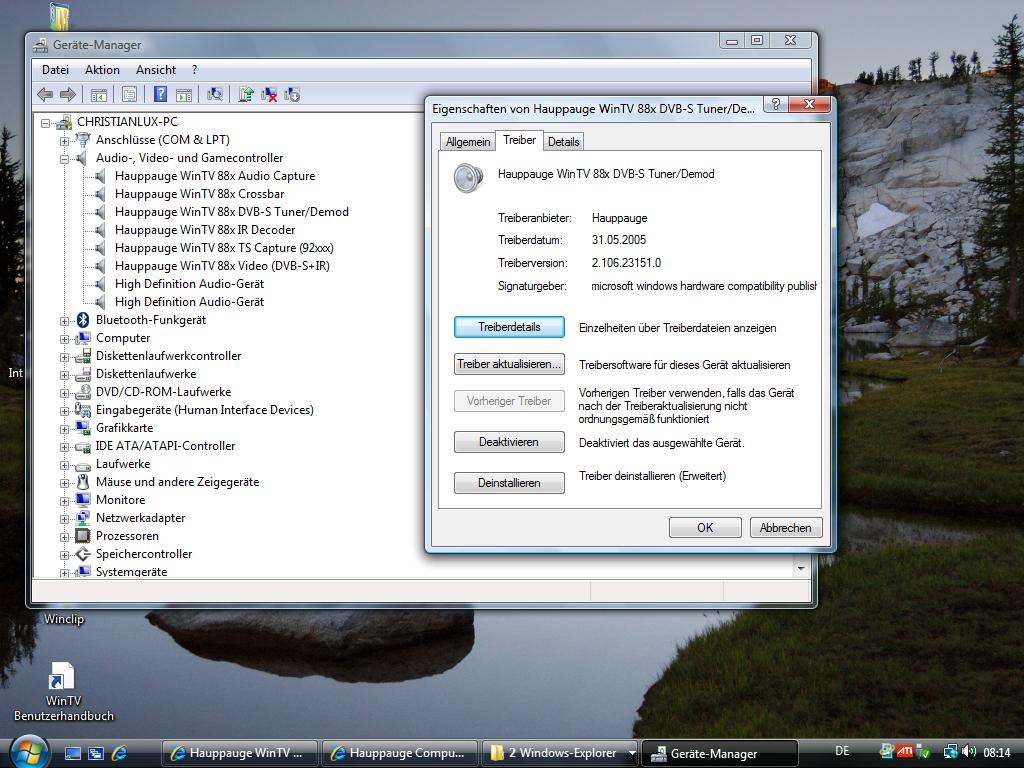1024x768 pixels.
Task: Select Hauppauge WinTV 88x TS Capture (92xxx)
Action: [224, 248]
